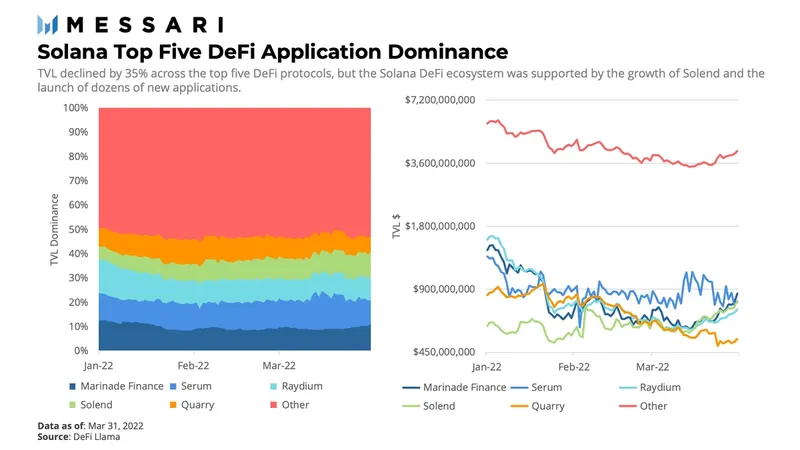
Task: Click 'Other' label in right chart legend
Action: [654, 406]
